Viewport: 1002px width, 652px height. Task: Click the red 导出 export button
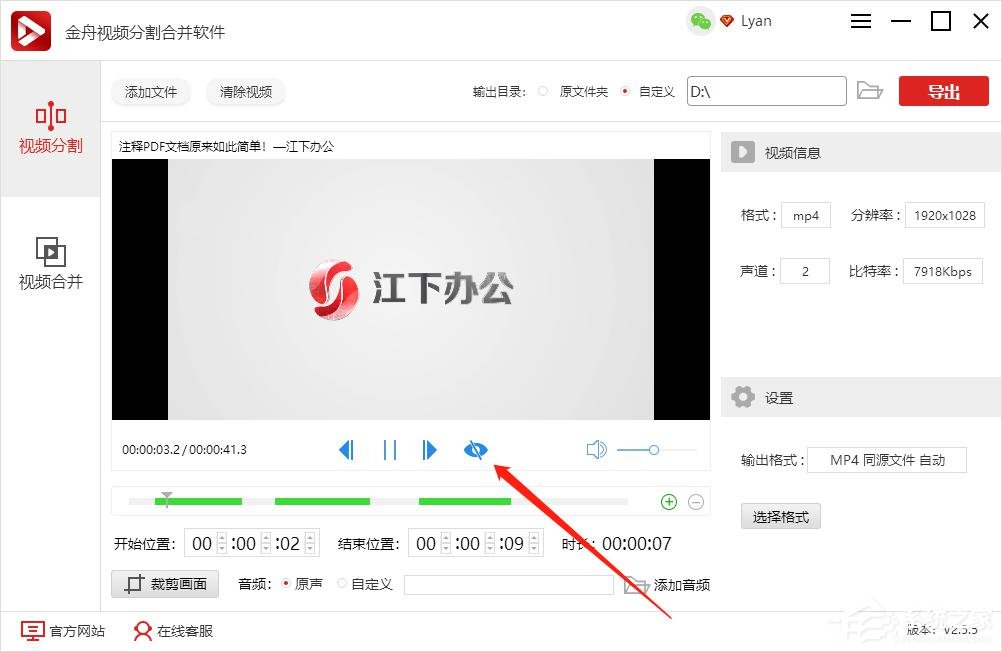tap(942, 90)
